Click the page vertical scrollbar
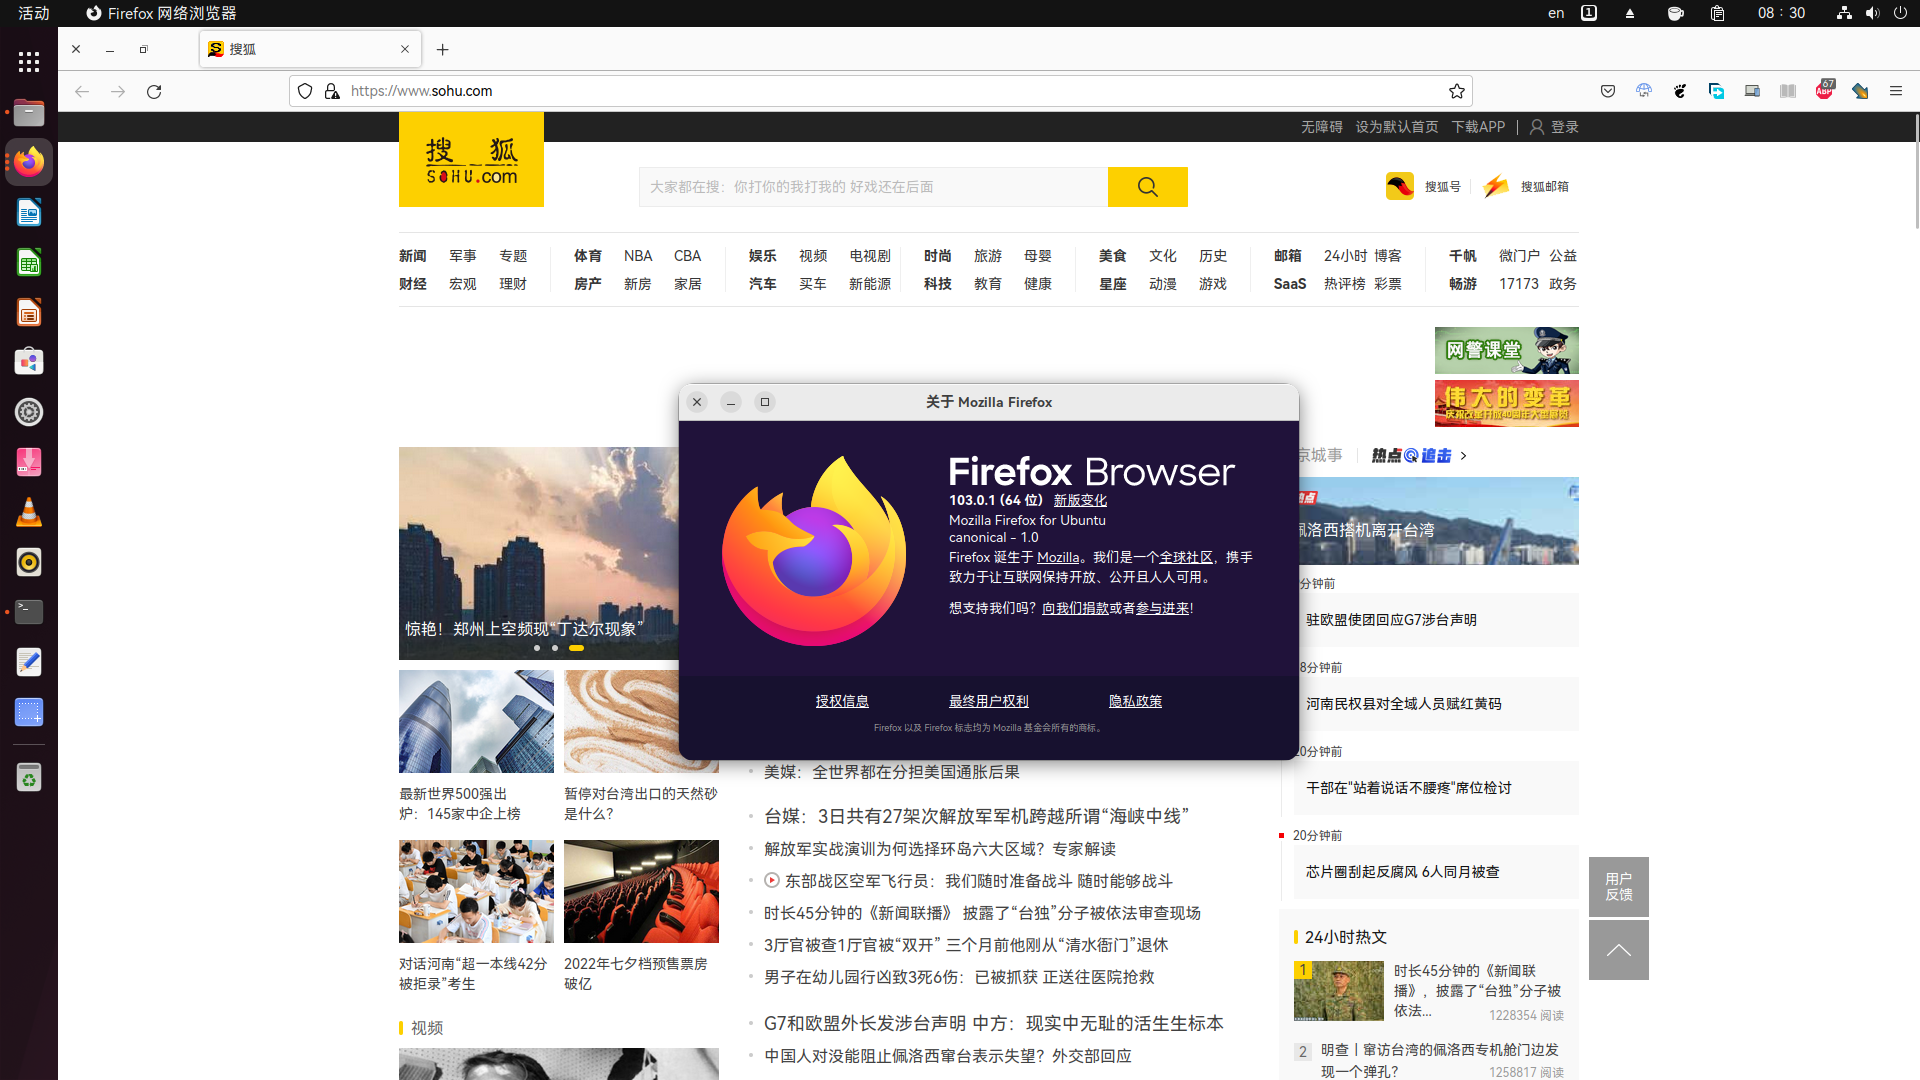 pyautogui.click(x=1916, y=170)
